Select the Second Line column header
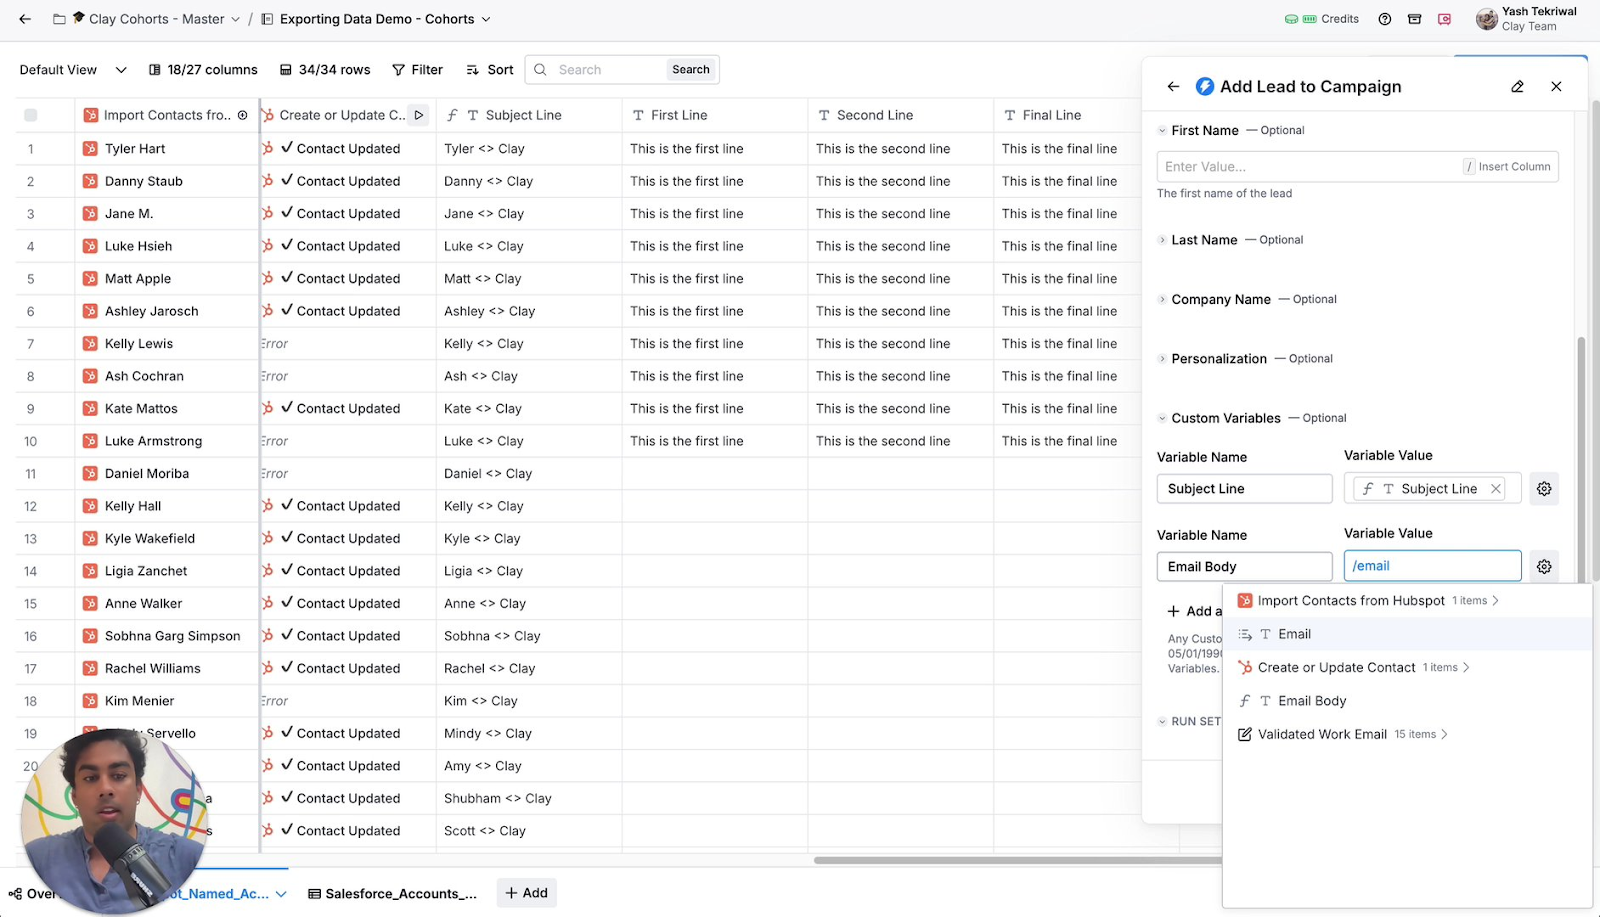The image size is (1600, 917). 901,115
